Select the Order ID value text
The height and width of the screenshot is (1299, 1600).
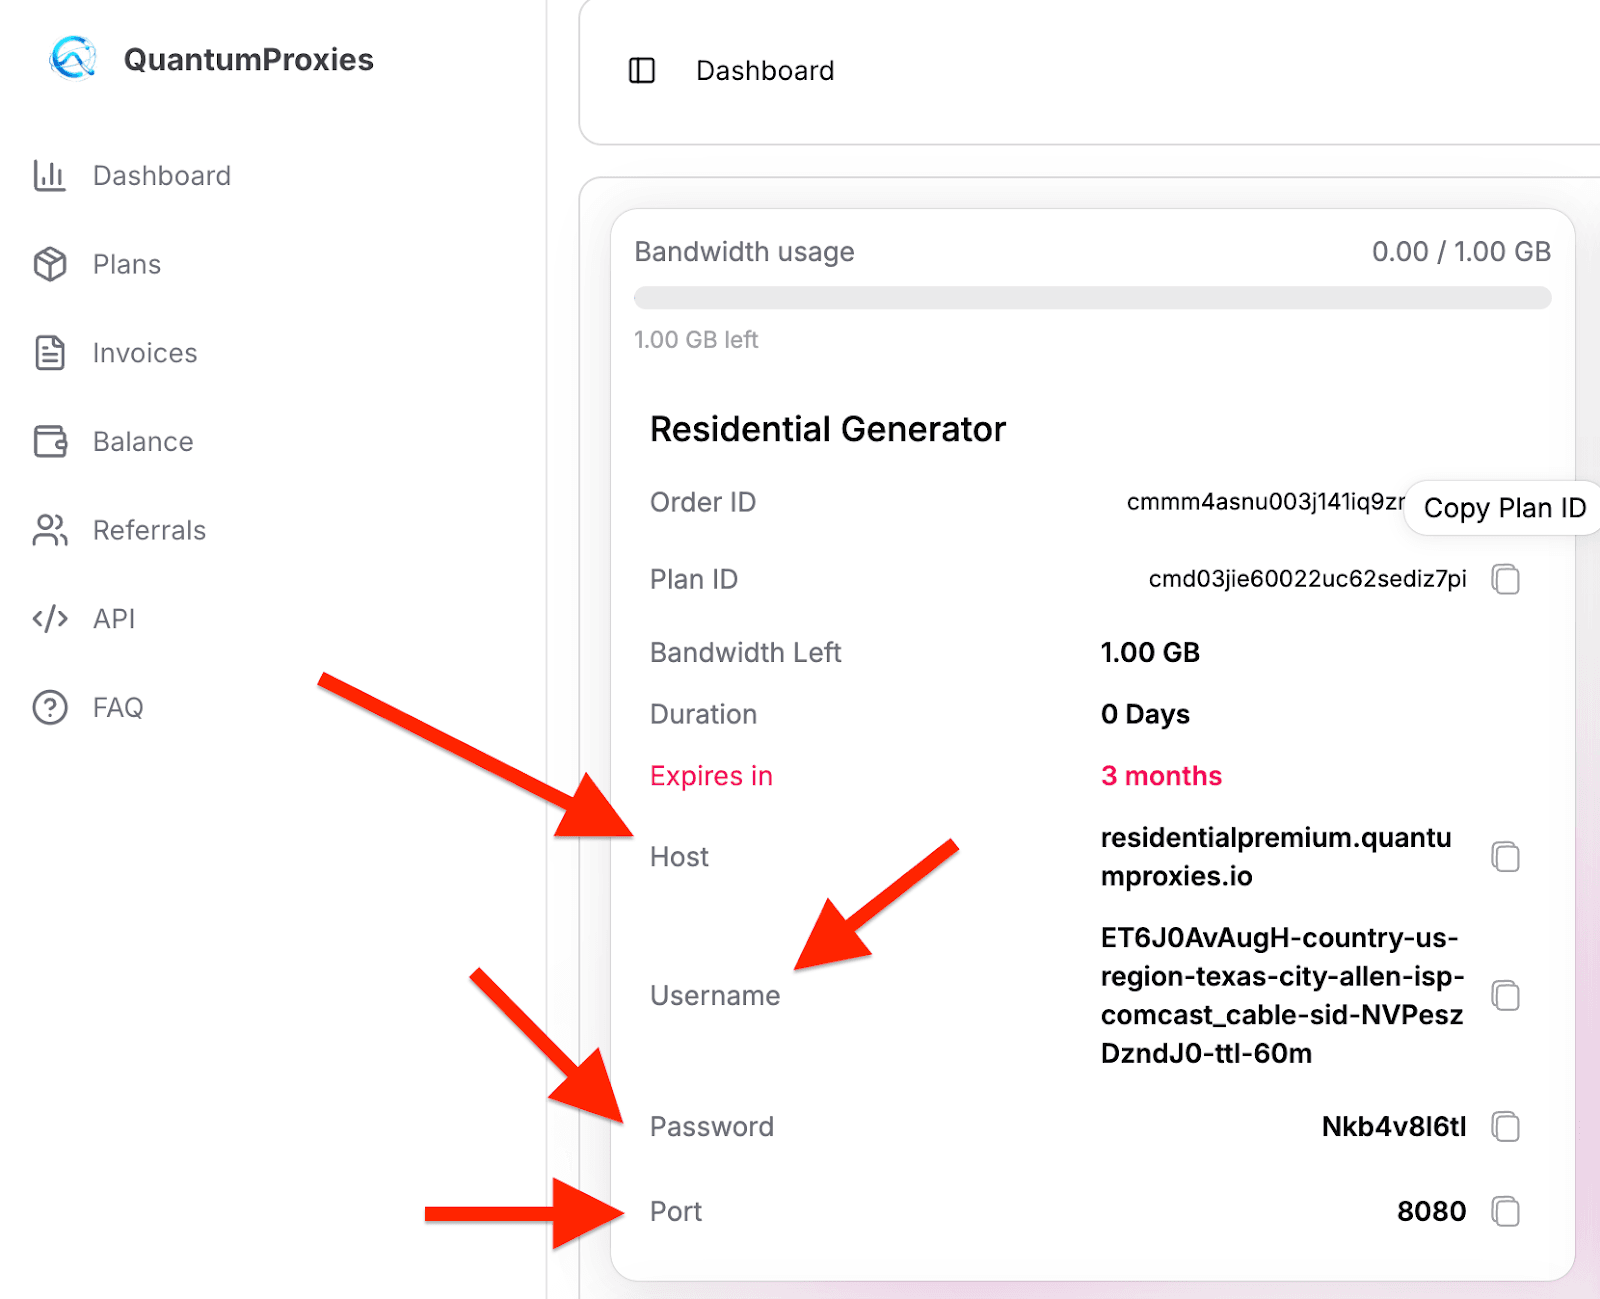(x=1264, y=502)
